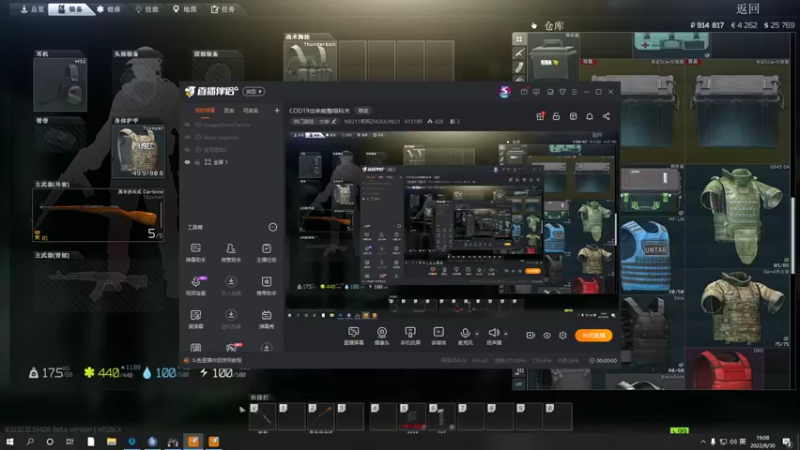Expand microphone options arrow

click(x=477, y=334)
